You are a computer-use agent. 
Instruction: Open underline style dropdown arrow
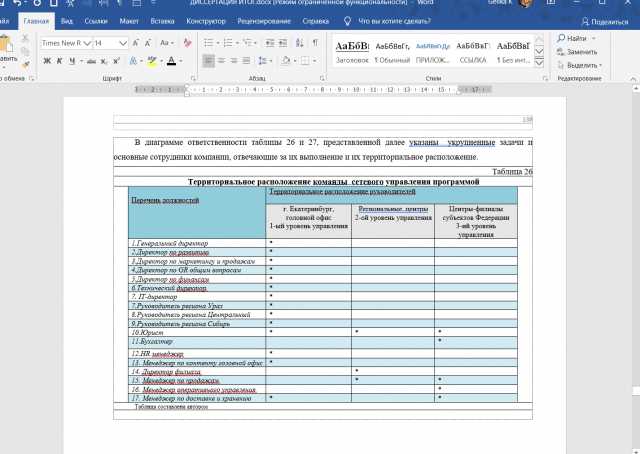point(81,61)
